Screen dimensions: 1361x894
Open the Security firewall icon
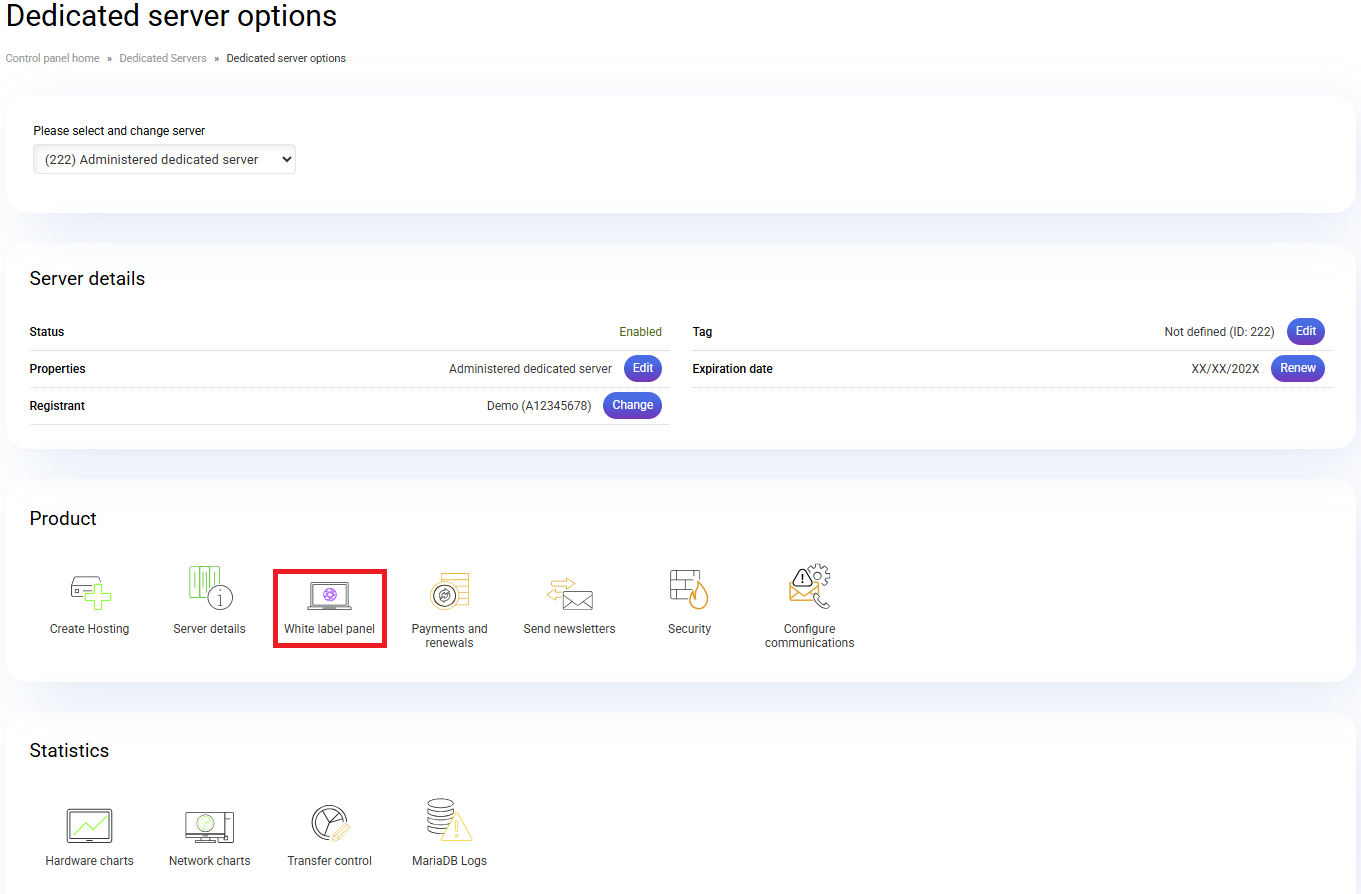point(689,589)
